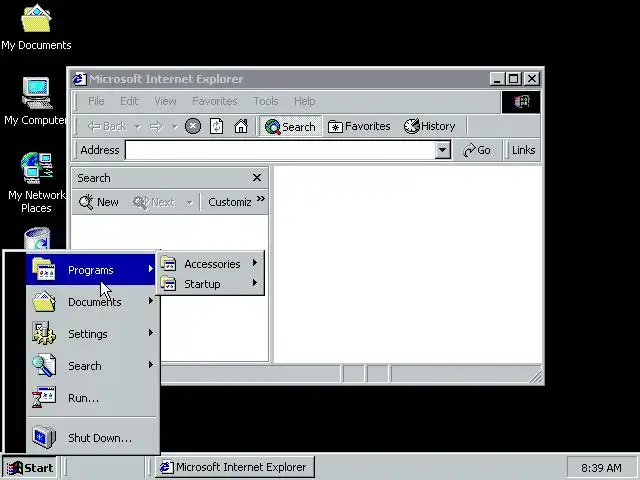Select Programs in the Start menu
640x480 pixels.
[x=91, y=269]
